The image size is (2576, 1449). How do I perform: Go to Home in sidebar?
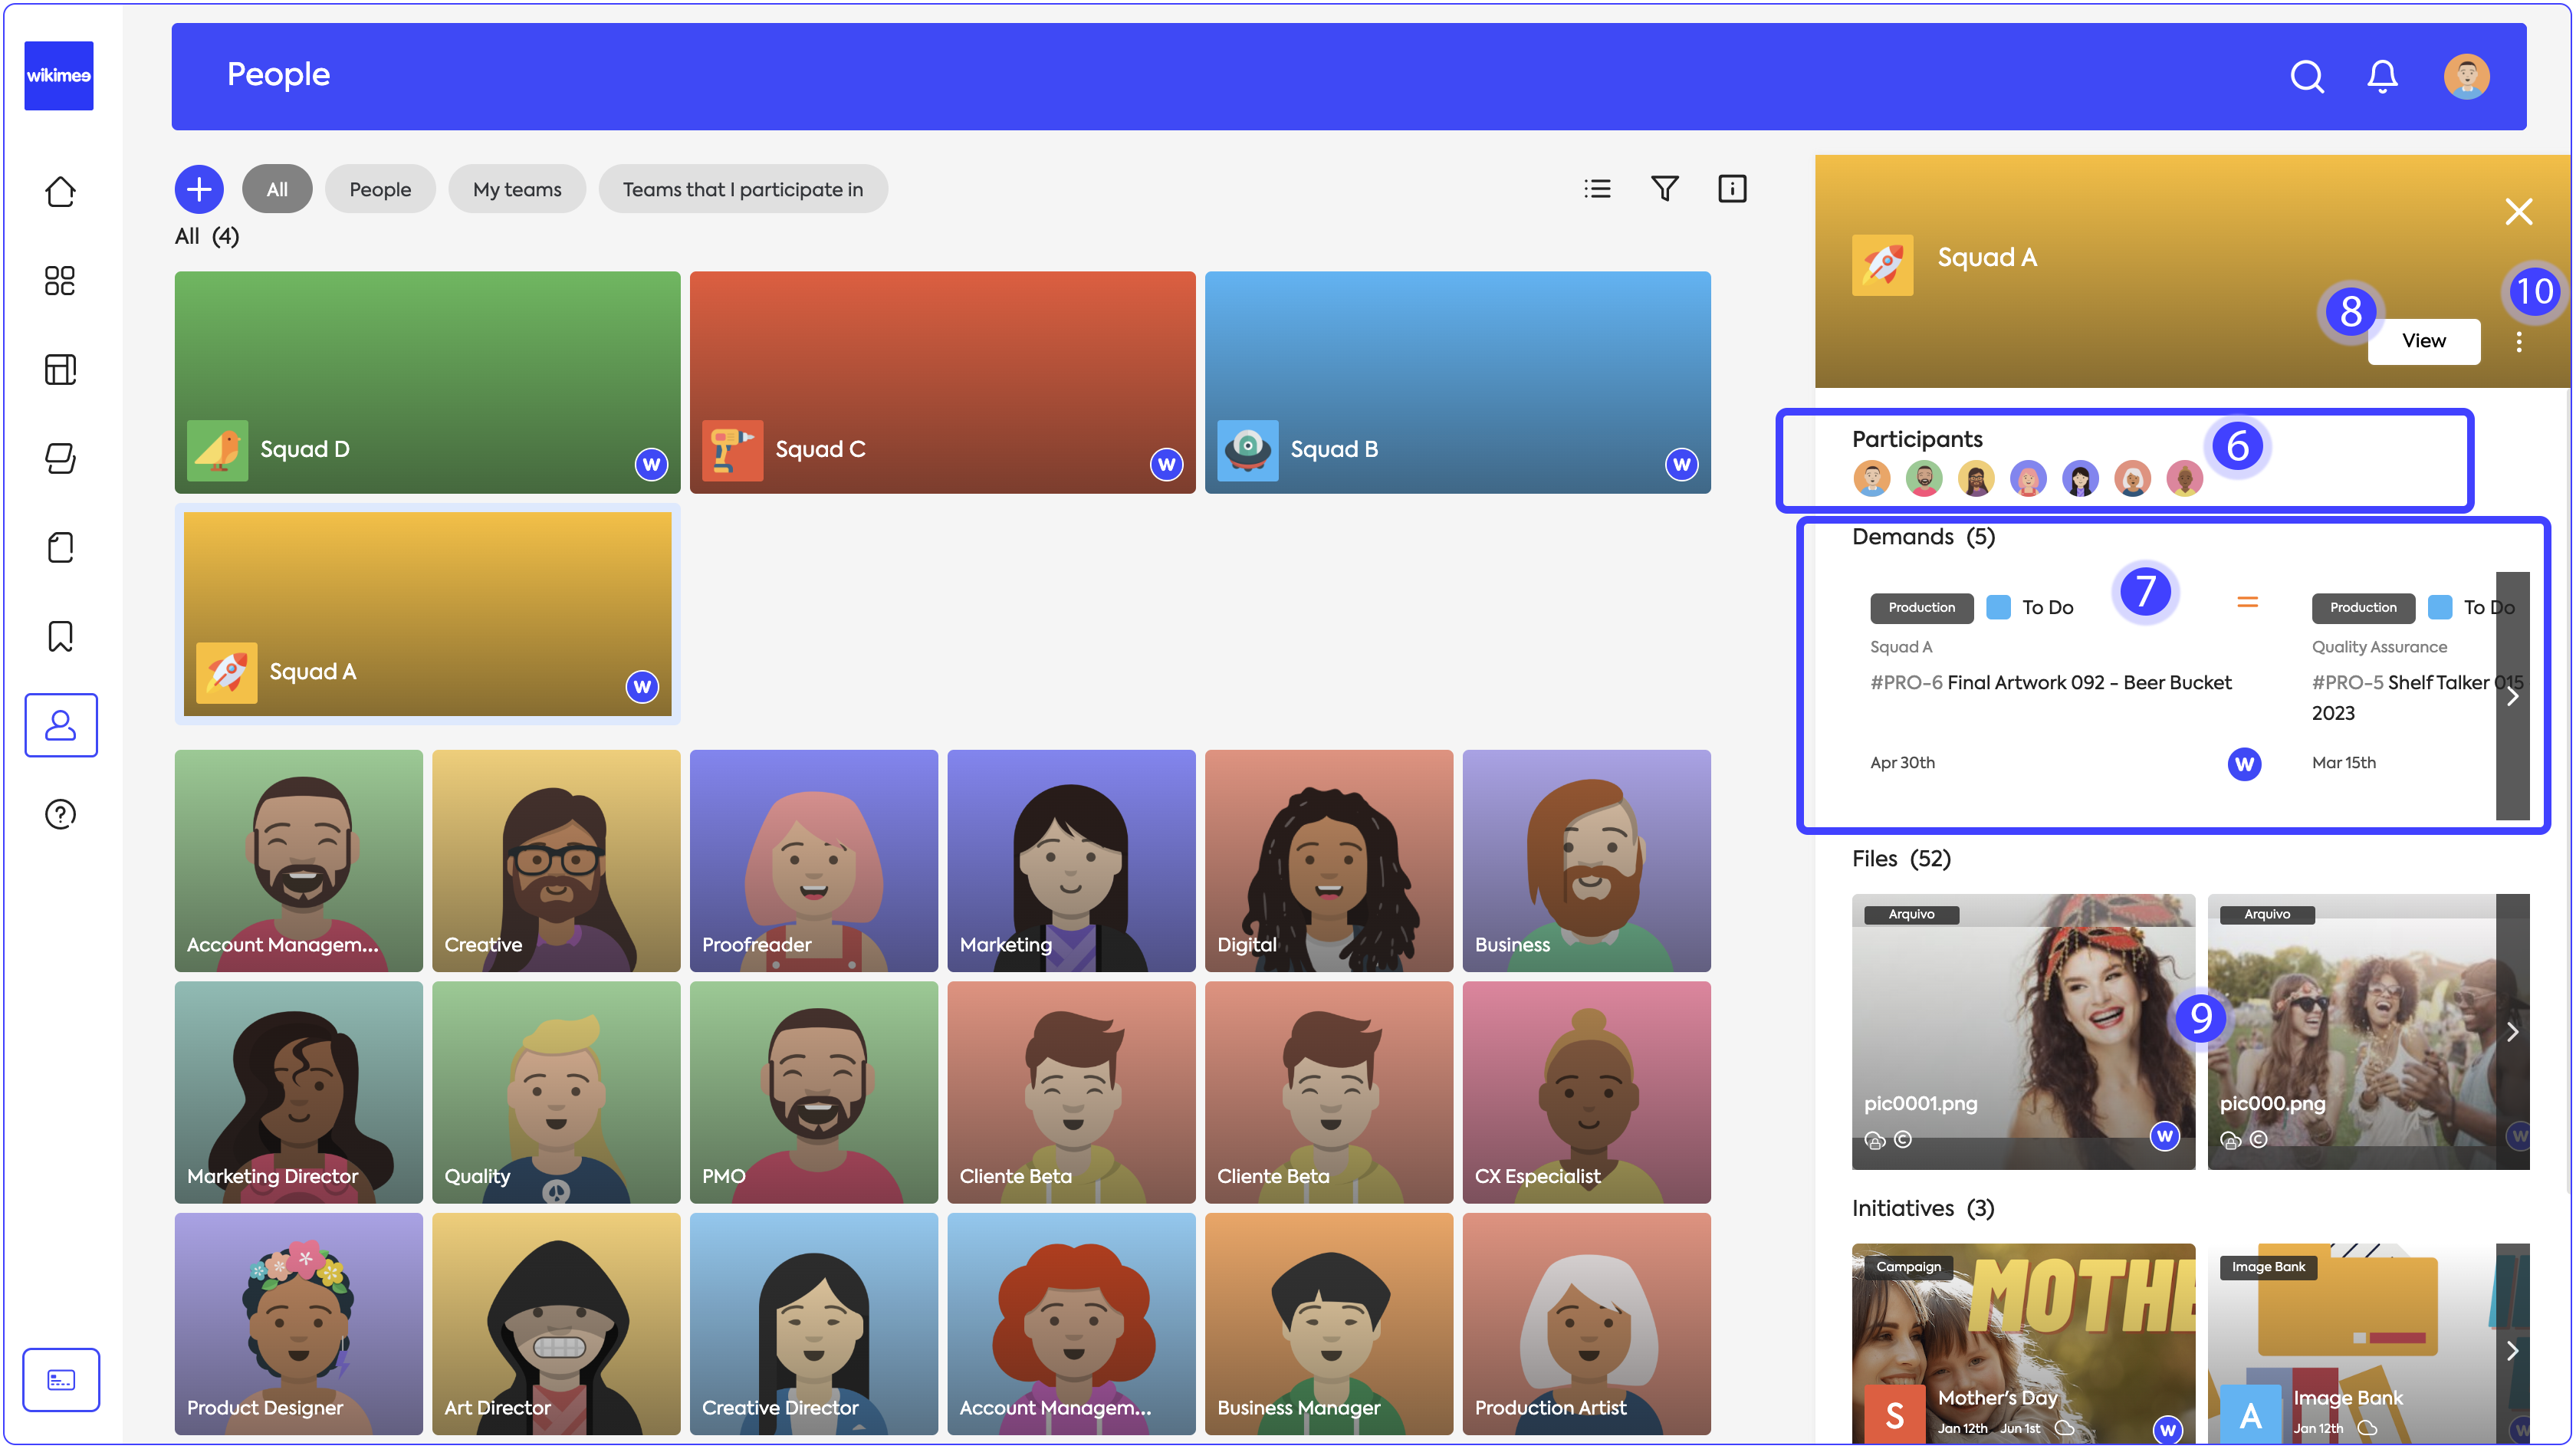tap(60, 191)
